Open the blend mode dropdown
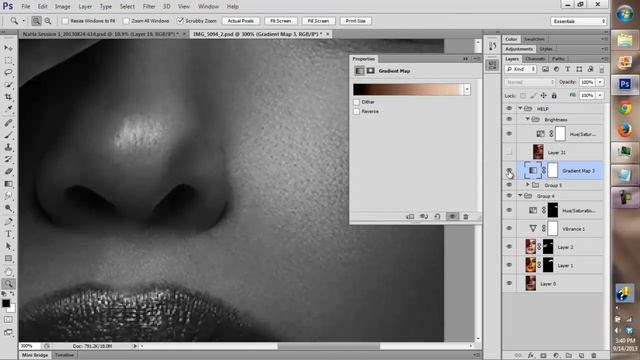Screen dimensions: 640x360 coord(530,82)
